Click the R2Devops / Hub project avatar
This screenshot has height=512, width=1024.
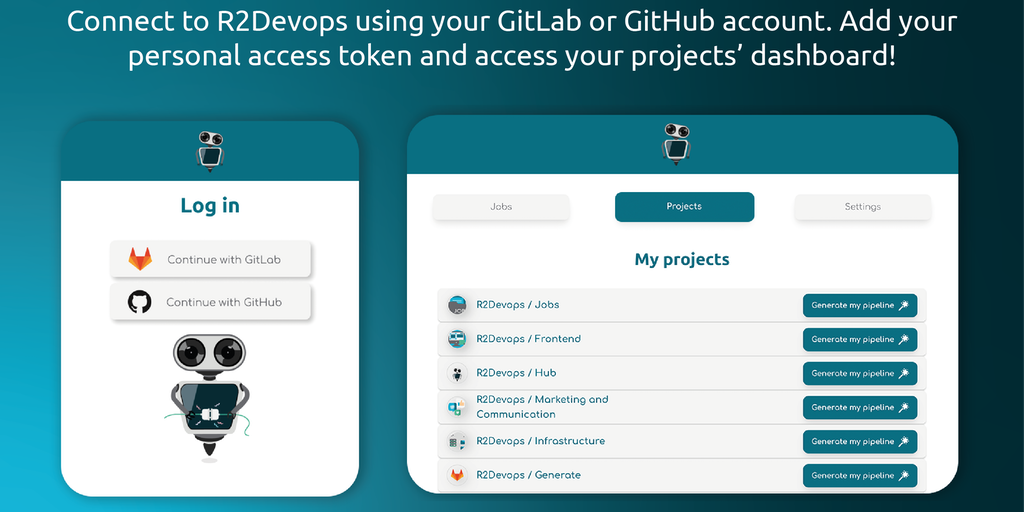coord(457,374)
